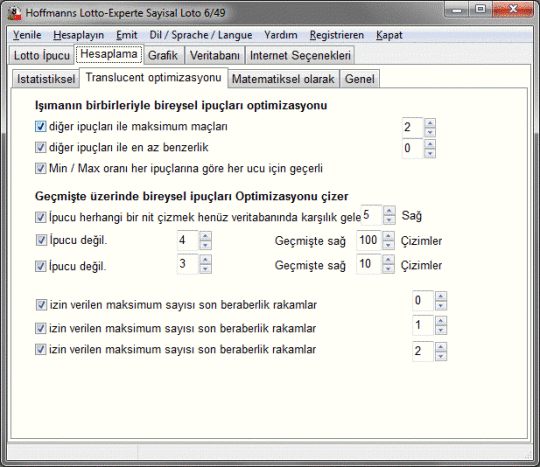Decrease the İpucu değil value of 4

point(205,245)
